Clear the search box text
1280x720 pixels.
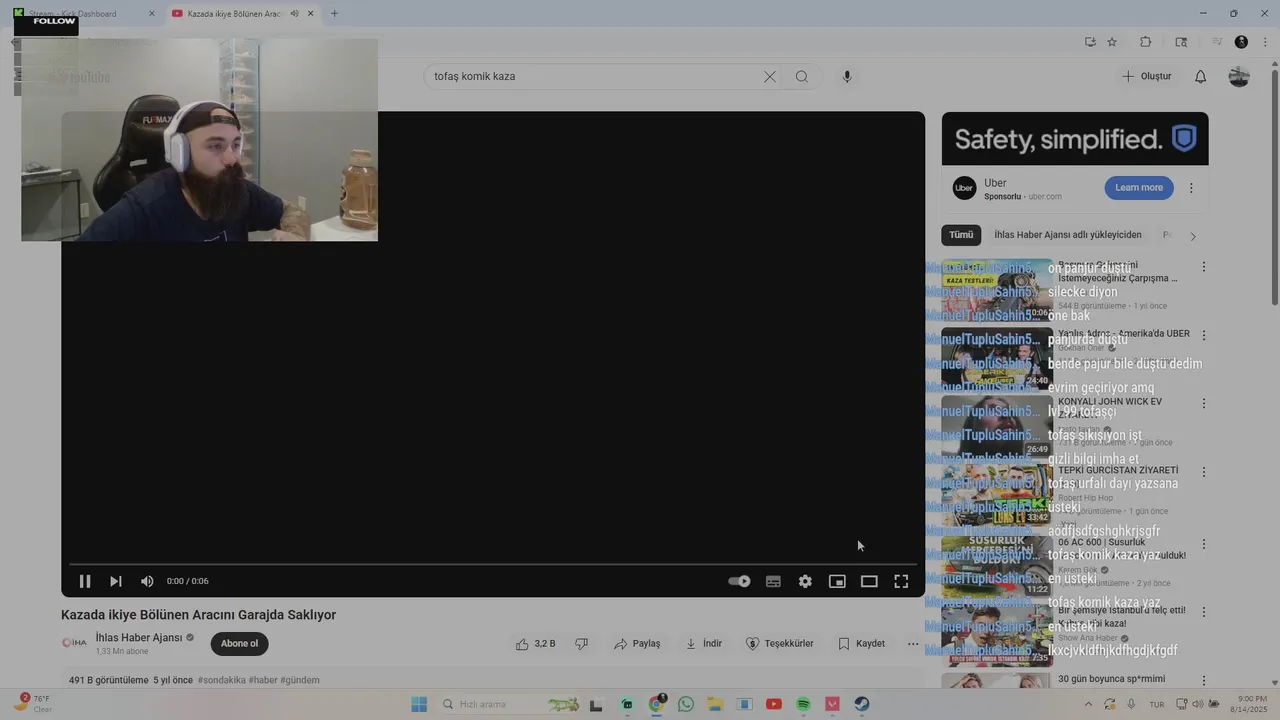(x=770, y=76)
